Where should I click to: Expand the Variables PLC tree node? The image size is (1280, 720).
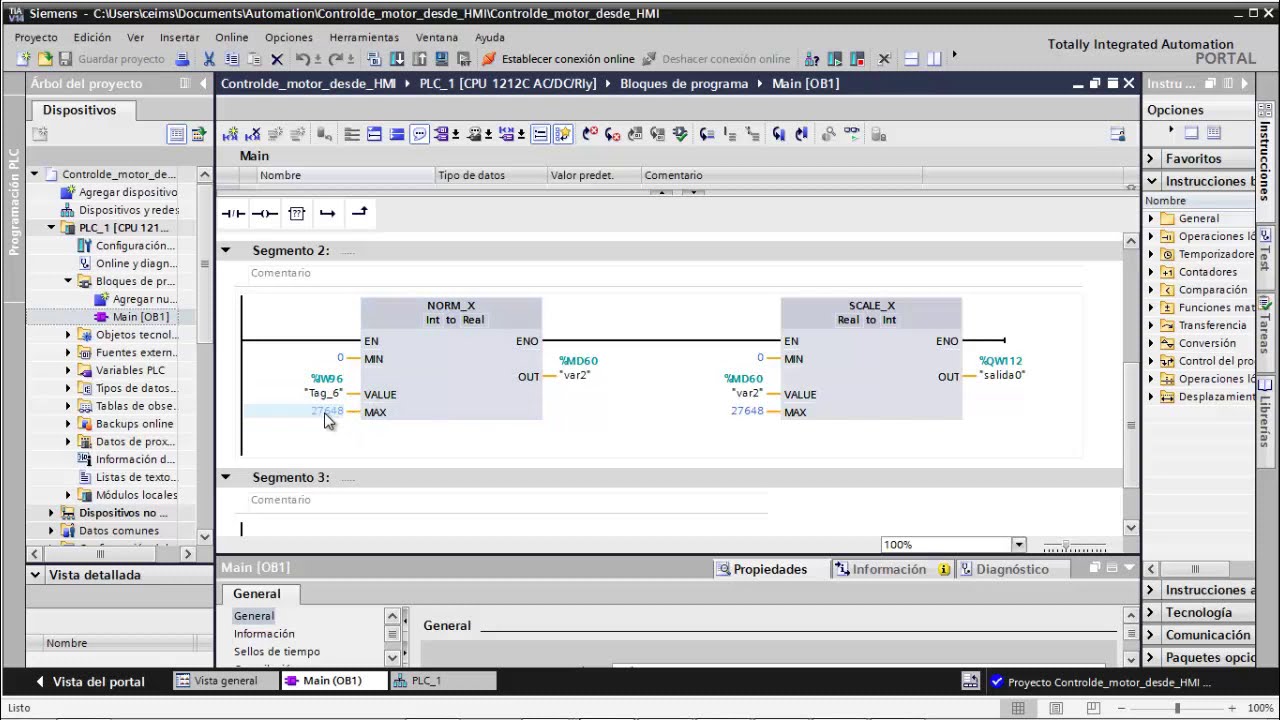click(x=68, y=370)
